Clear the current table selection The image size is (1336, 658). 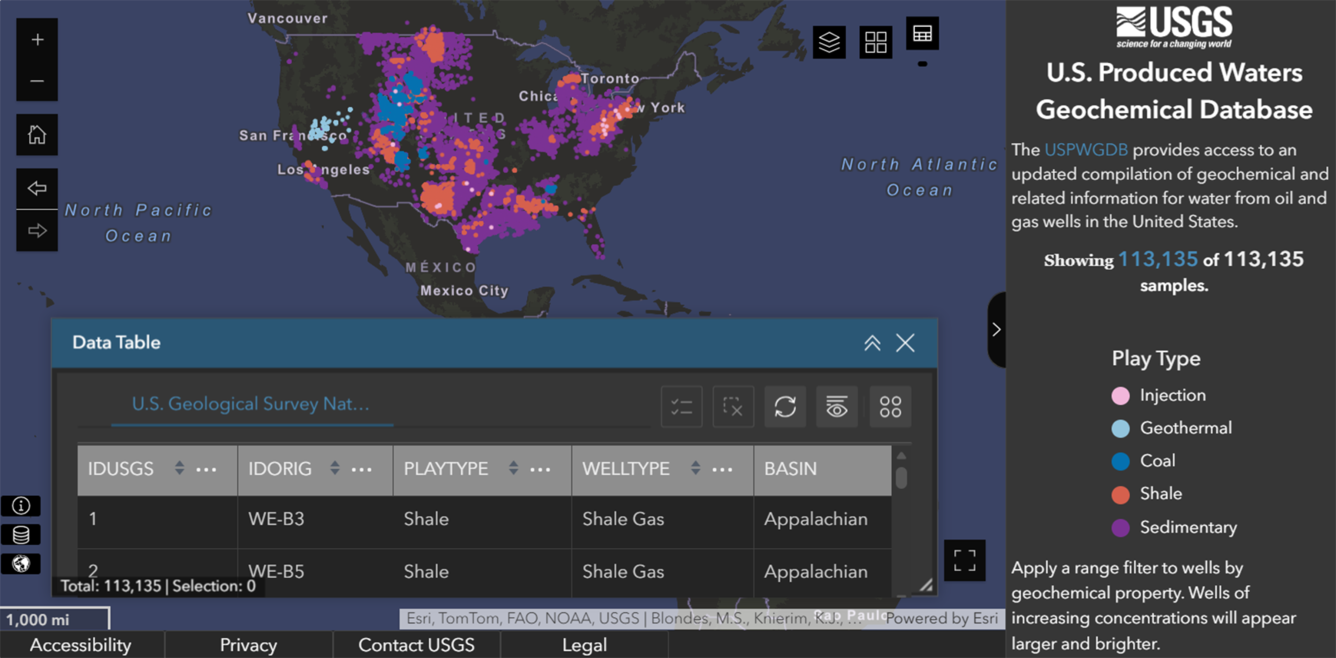coord(733,407)
